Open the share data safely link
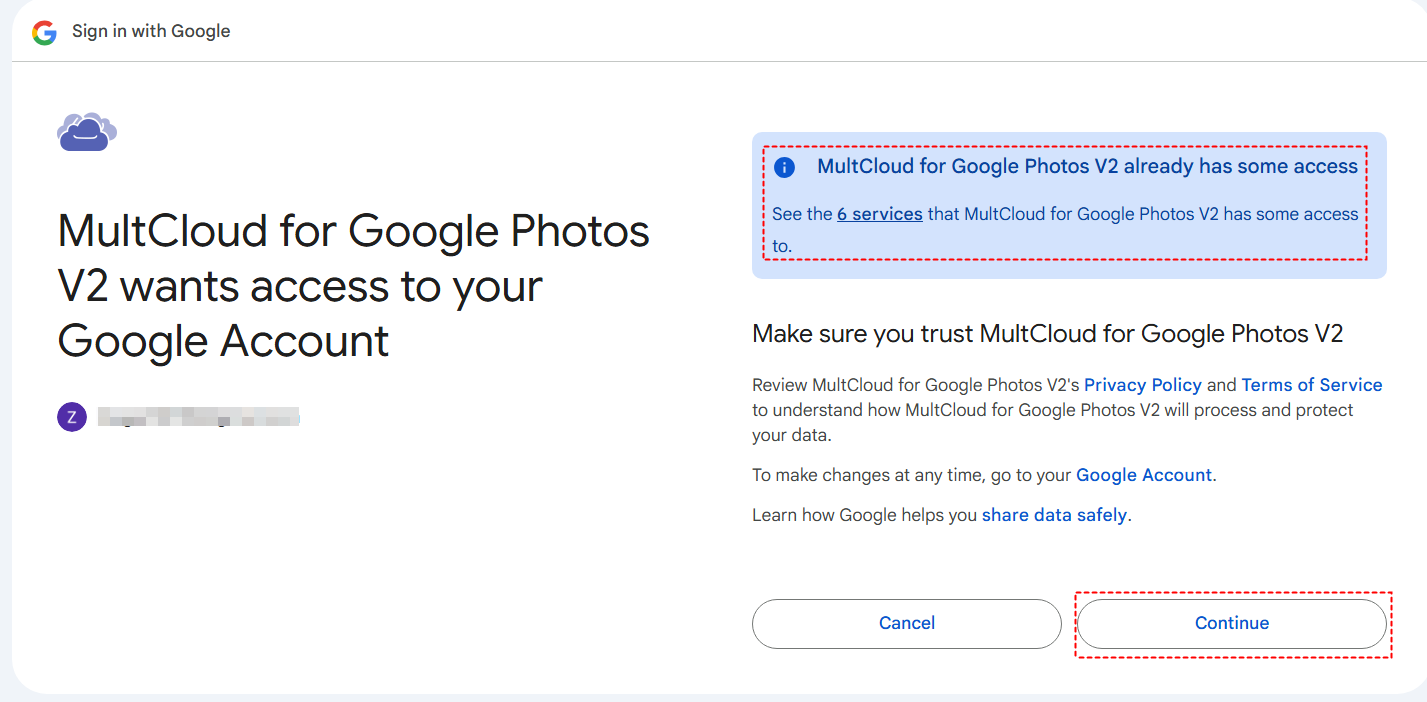This screenshot has height=702, width=1427. [x=1054, y=516]
